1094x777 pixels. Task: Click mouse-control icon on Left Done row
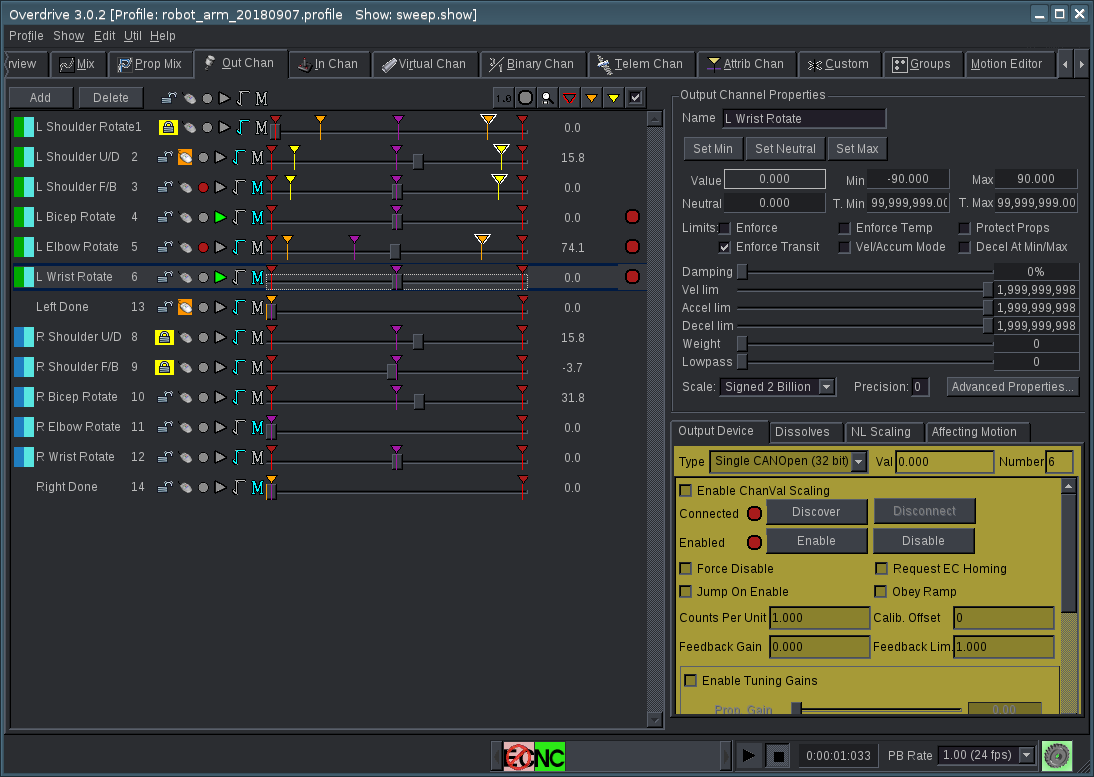pos(185,308)
